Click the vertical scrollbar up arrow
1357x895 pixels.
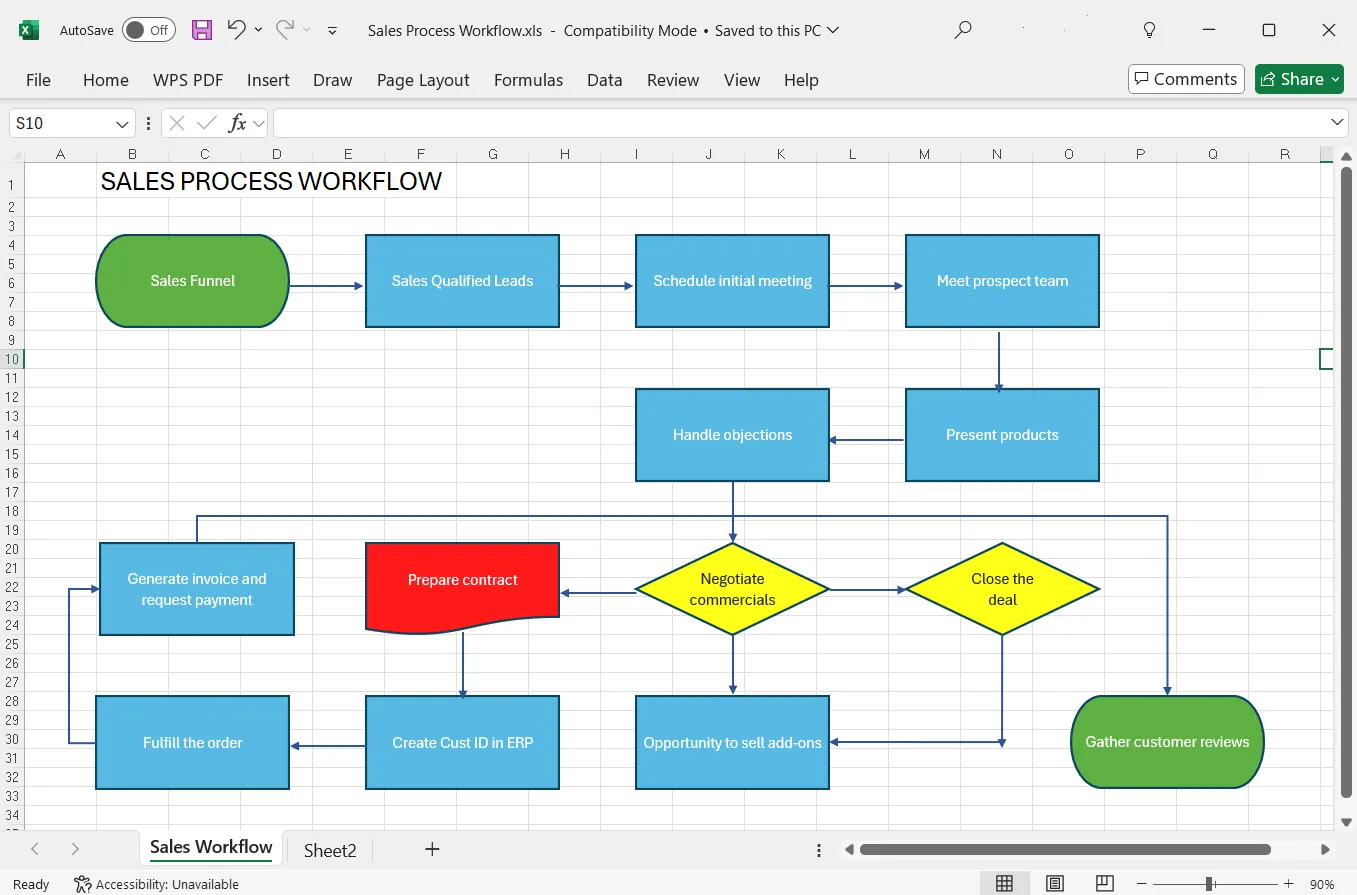coord(1346,156)
